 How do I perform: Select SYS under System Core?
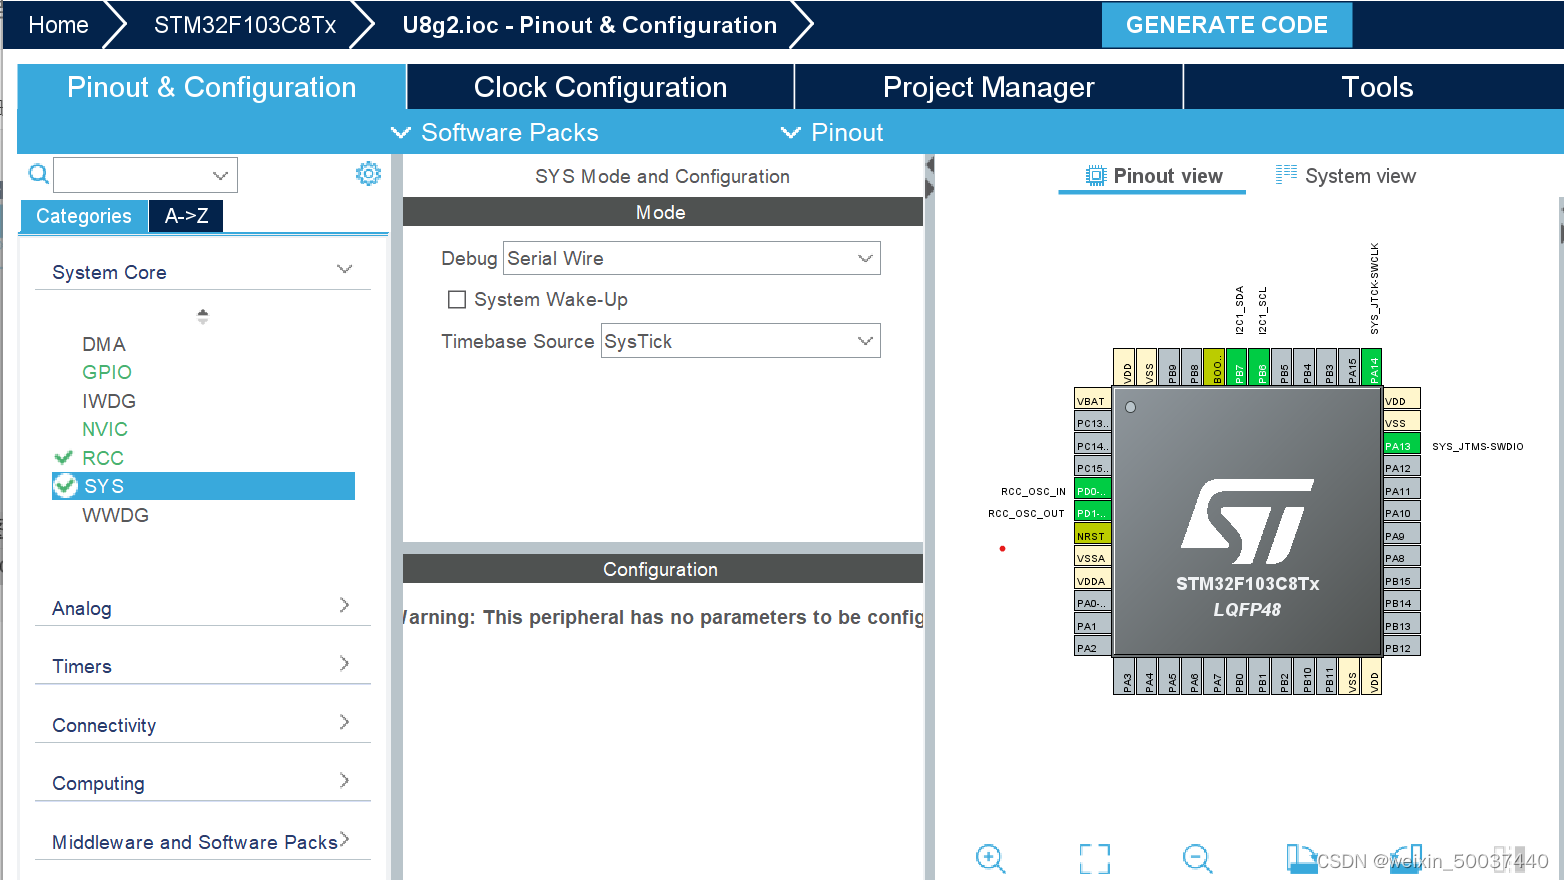click(x=203, y=486)
